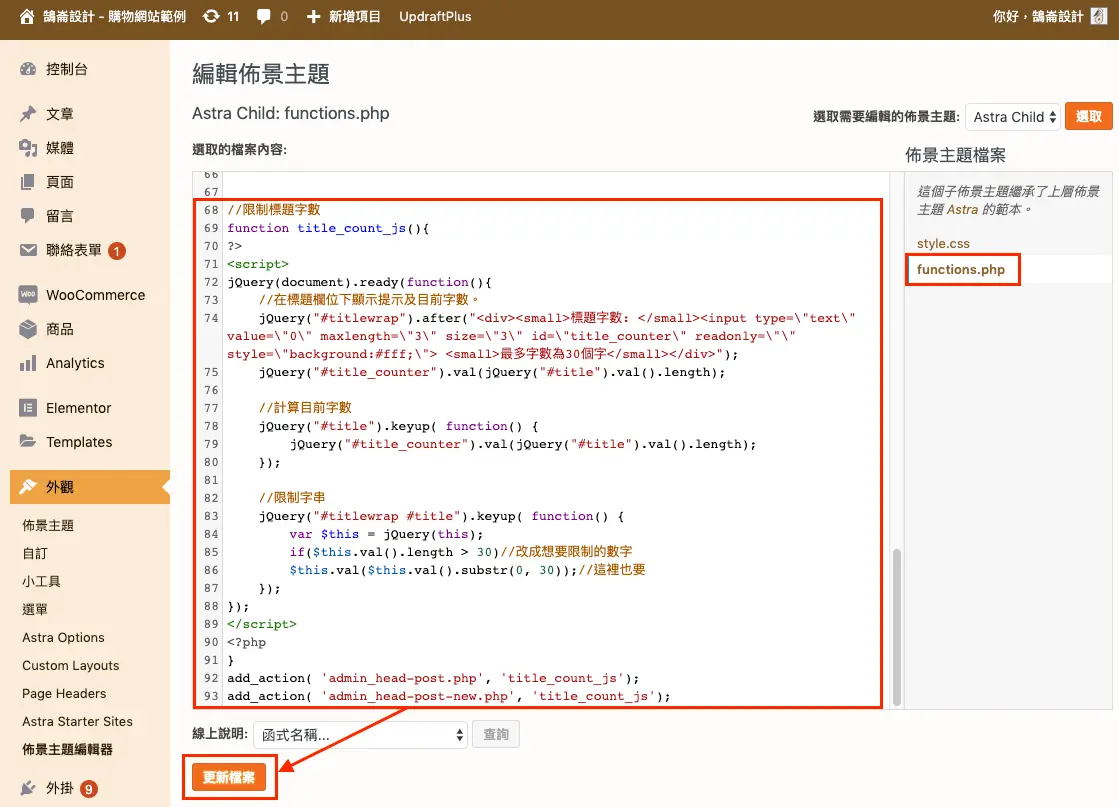Click the 控制台 dashboard icon

28,69
